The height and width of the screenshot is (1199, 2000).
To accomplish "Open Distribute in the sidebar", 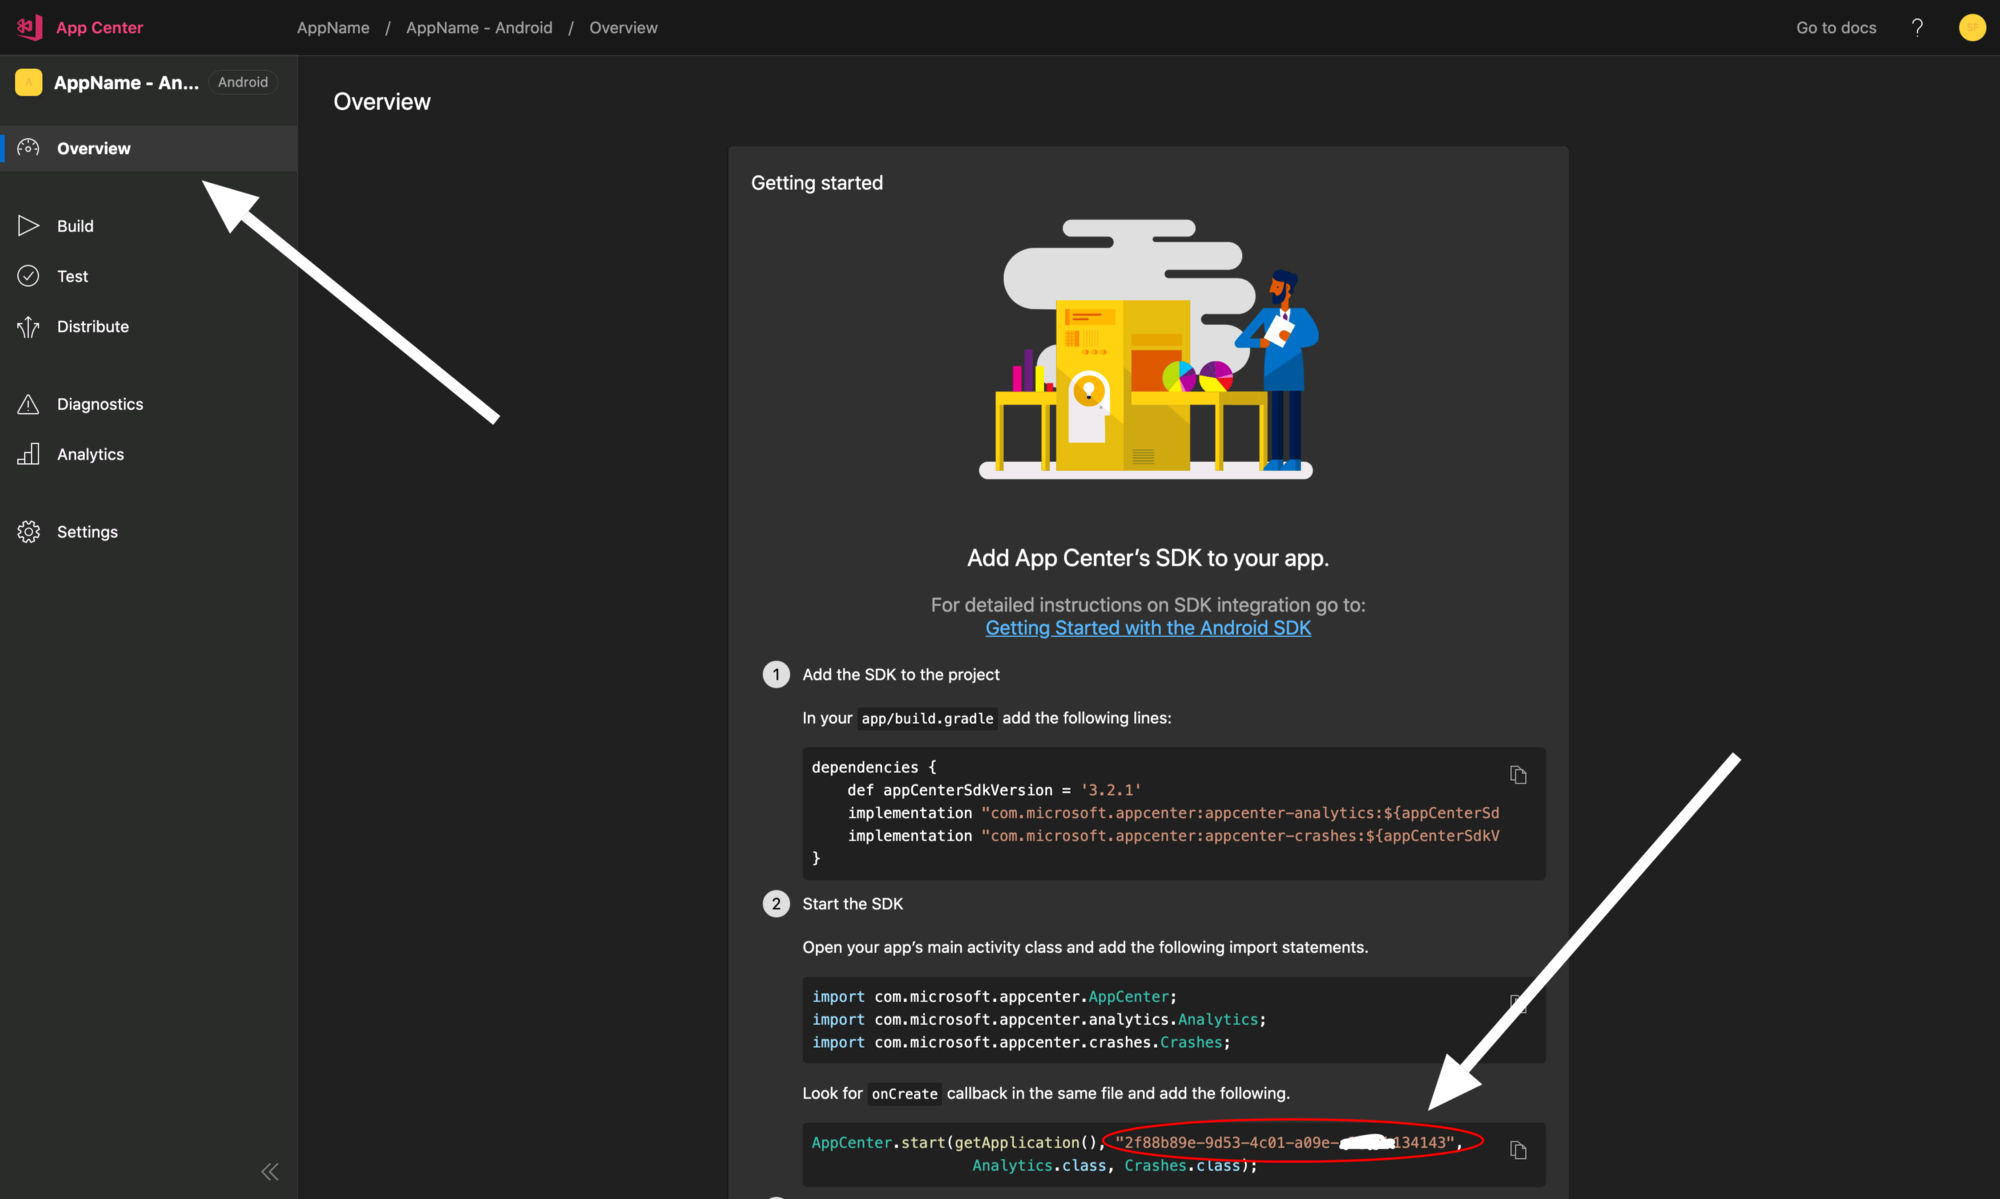I will (92, 327).
